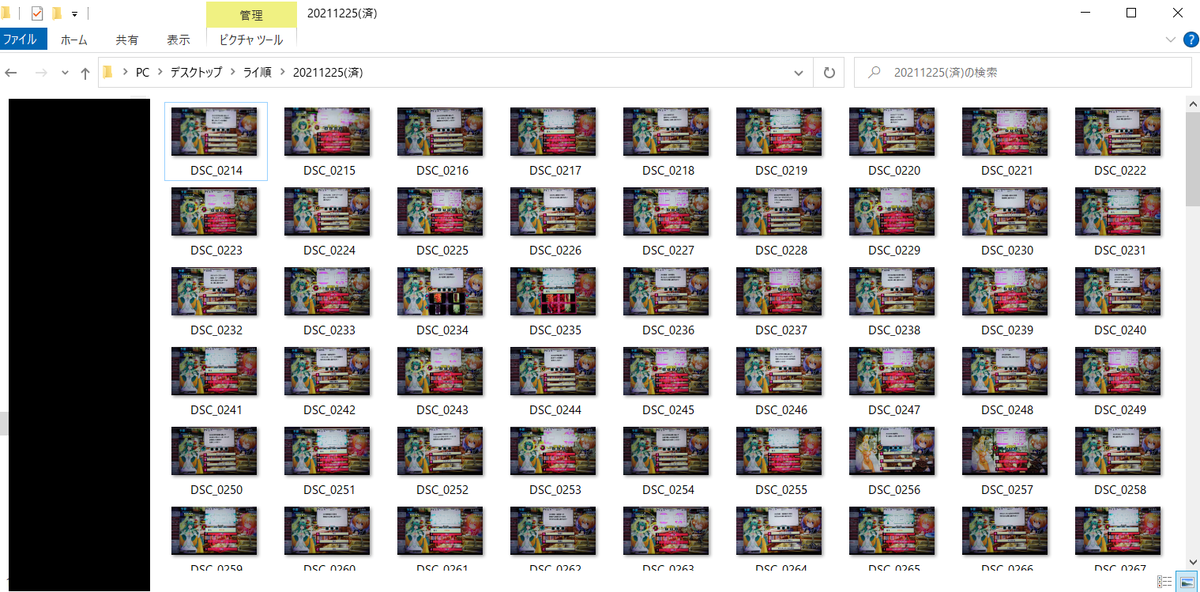Click the folder icon in address bar

pyautogui.click(x=108, y=73)
